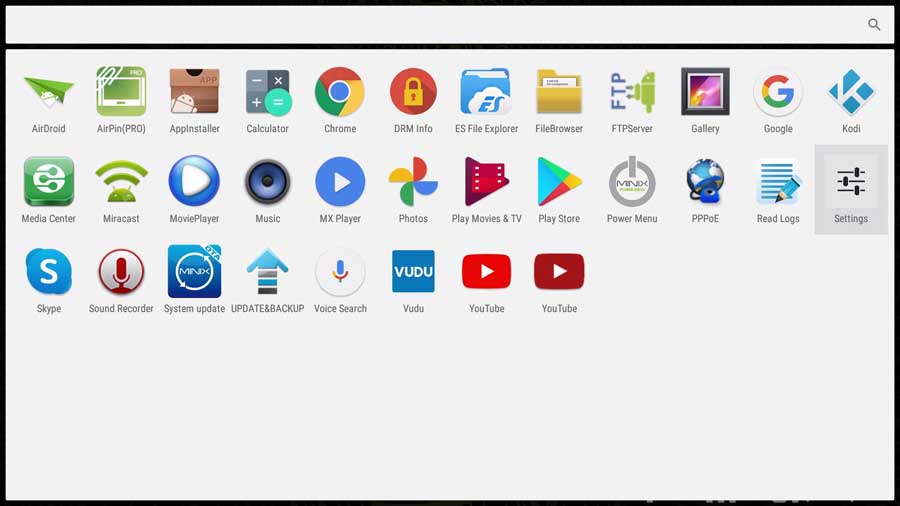The width and height of the screenshot is (900, 506).
Task: Open the highlighted Settings app
Action: point(851,189)
